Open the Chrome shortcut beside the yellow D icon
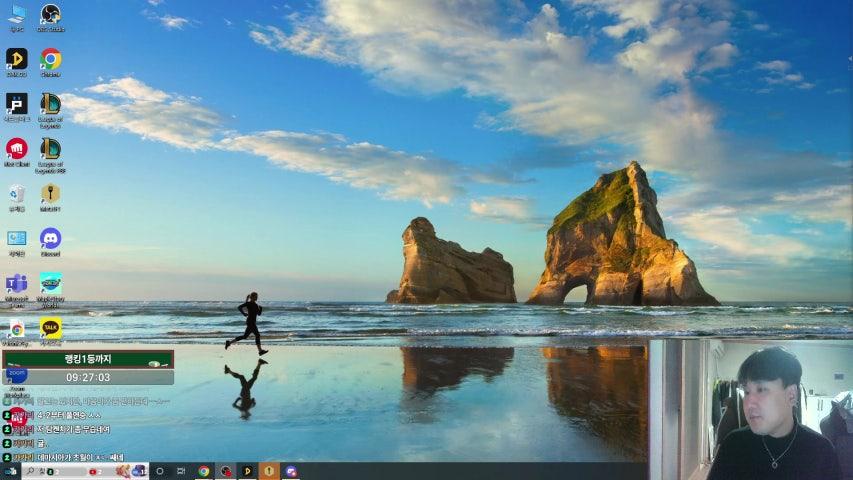 pos(51,62)
